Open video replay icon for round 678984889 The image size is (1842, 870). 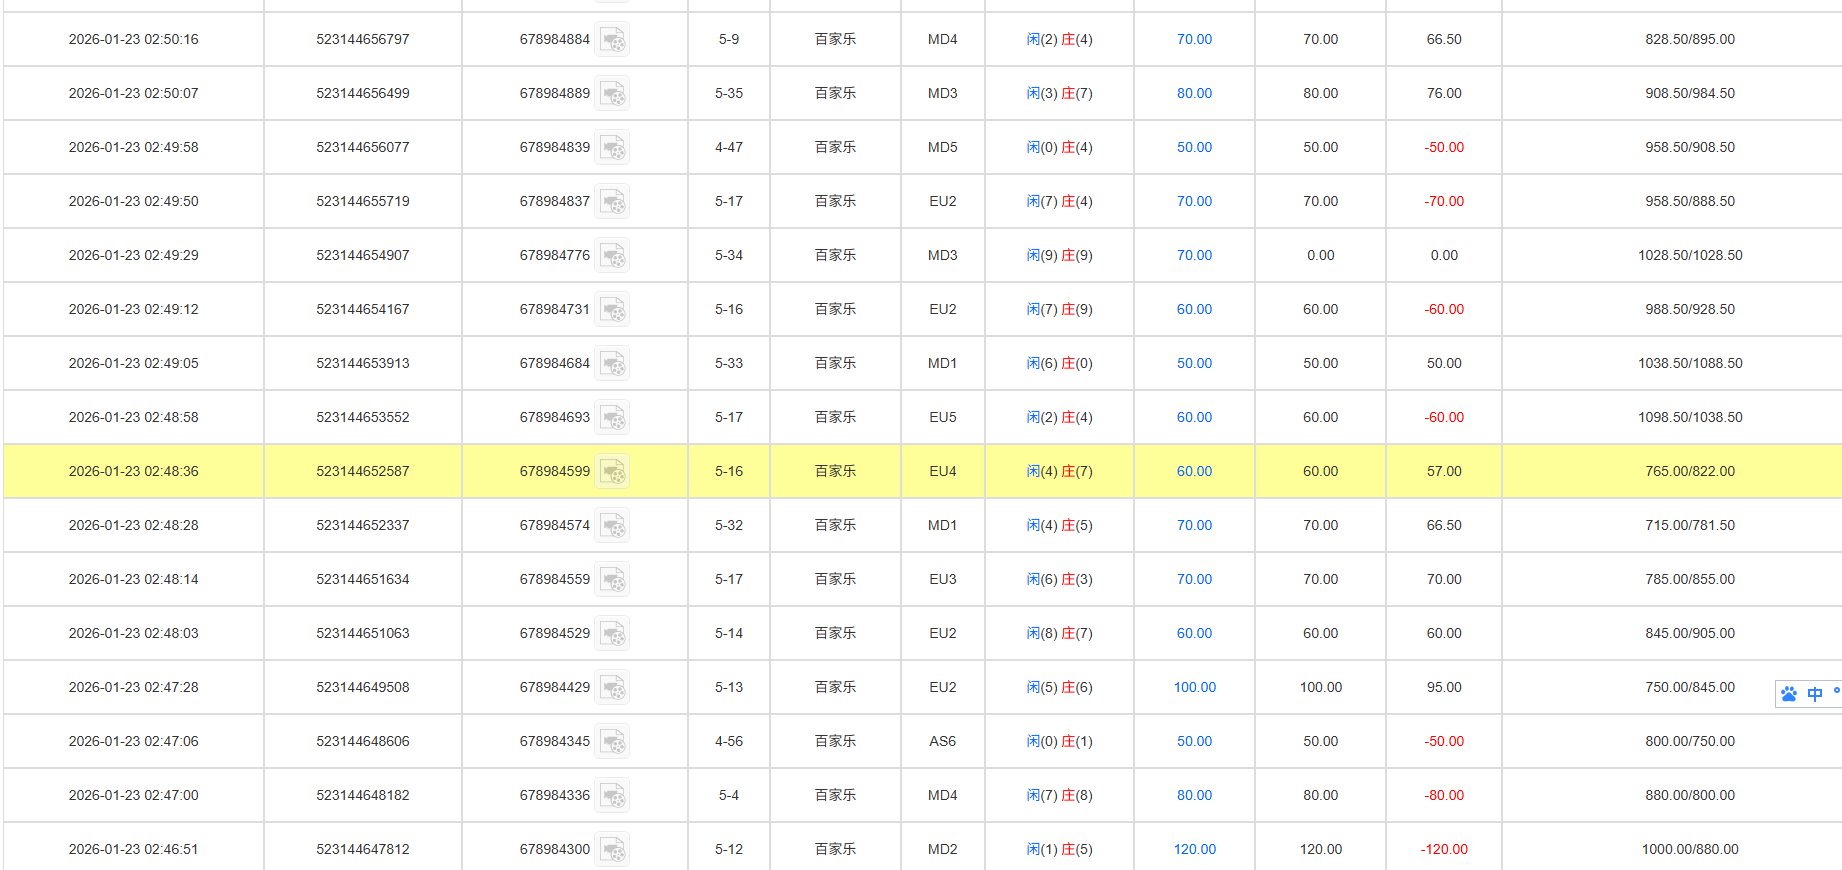point(612,94)
